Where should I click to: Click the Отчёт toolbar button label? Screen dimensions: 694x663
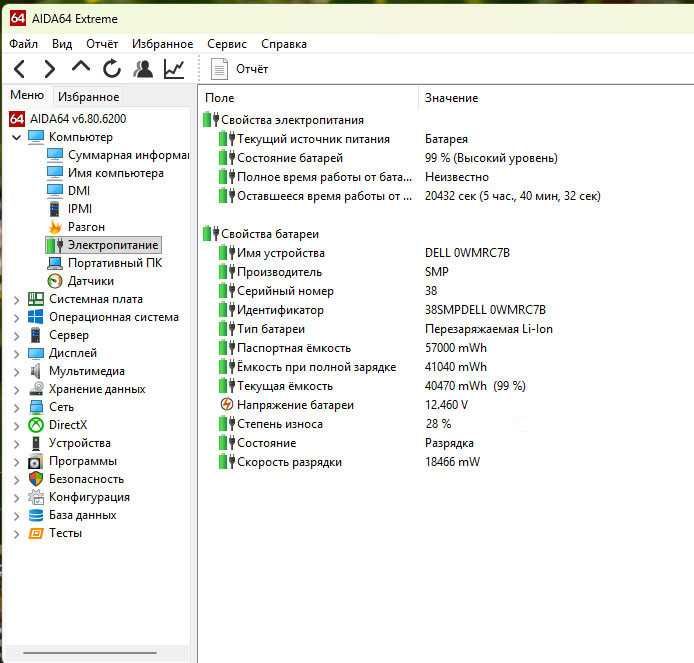click(252, 69)
